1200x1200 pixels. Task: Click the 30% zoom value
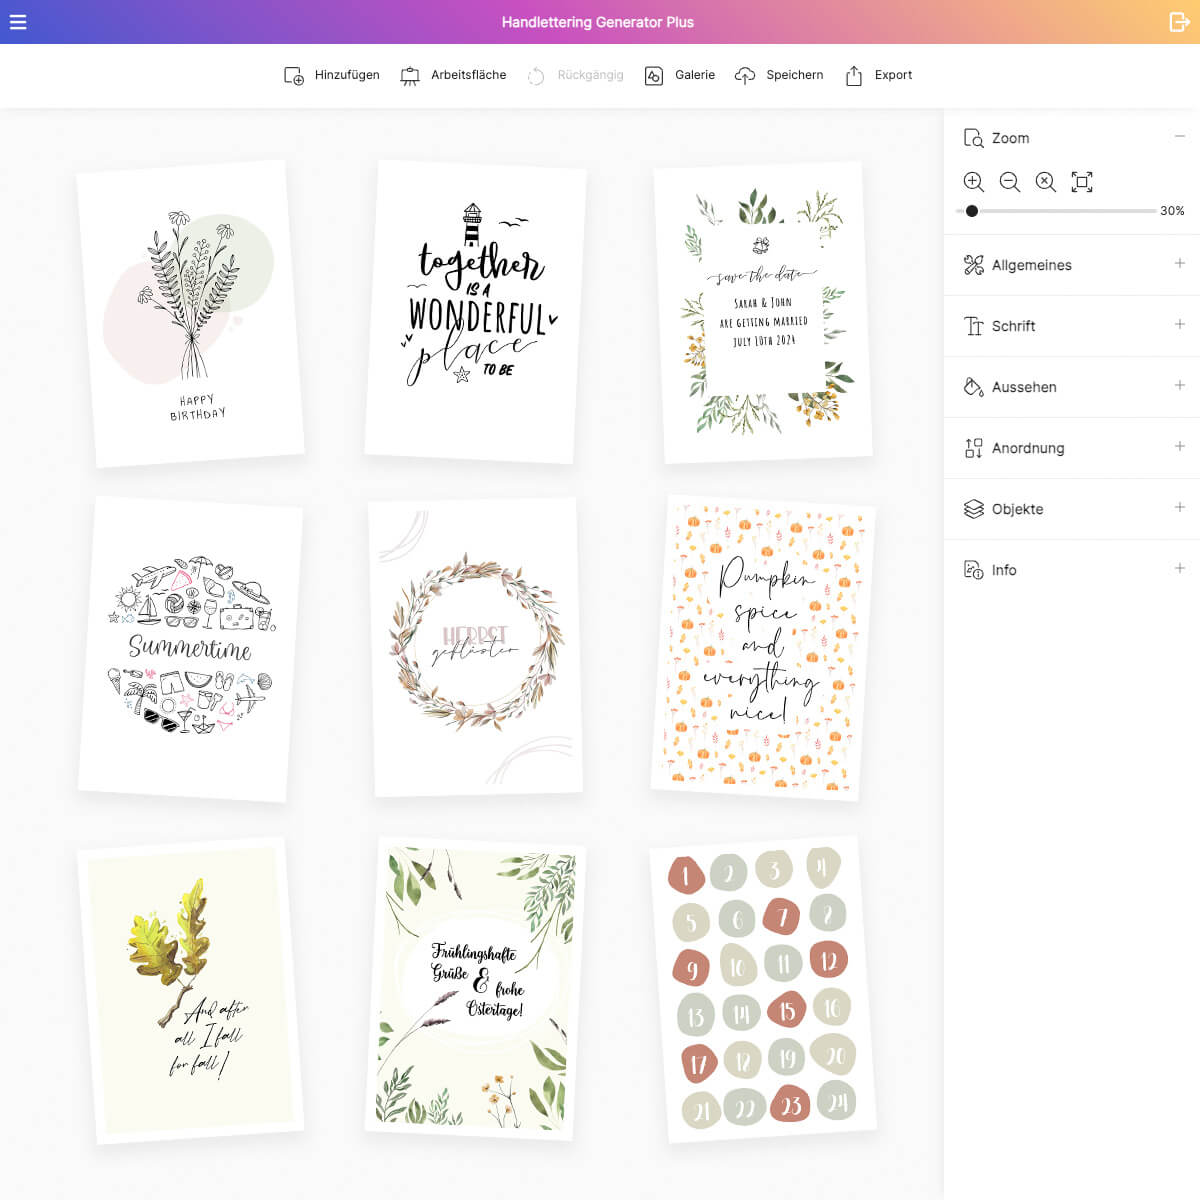coord(1172,211)
